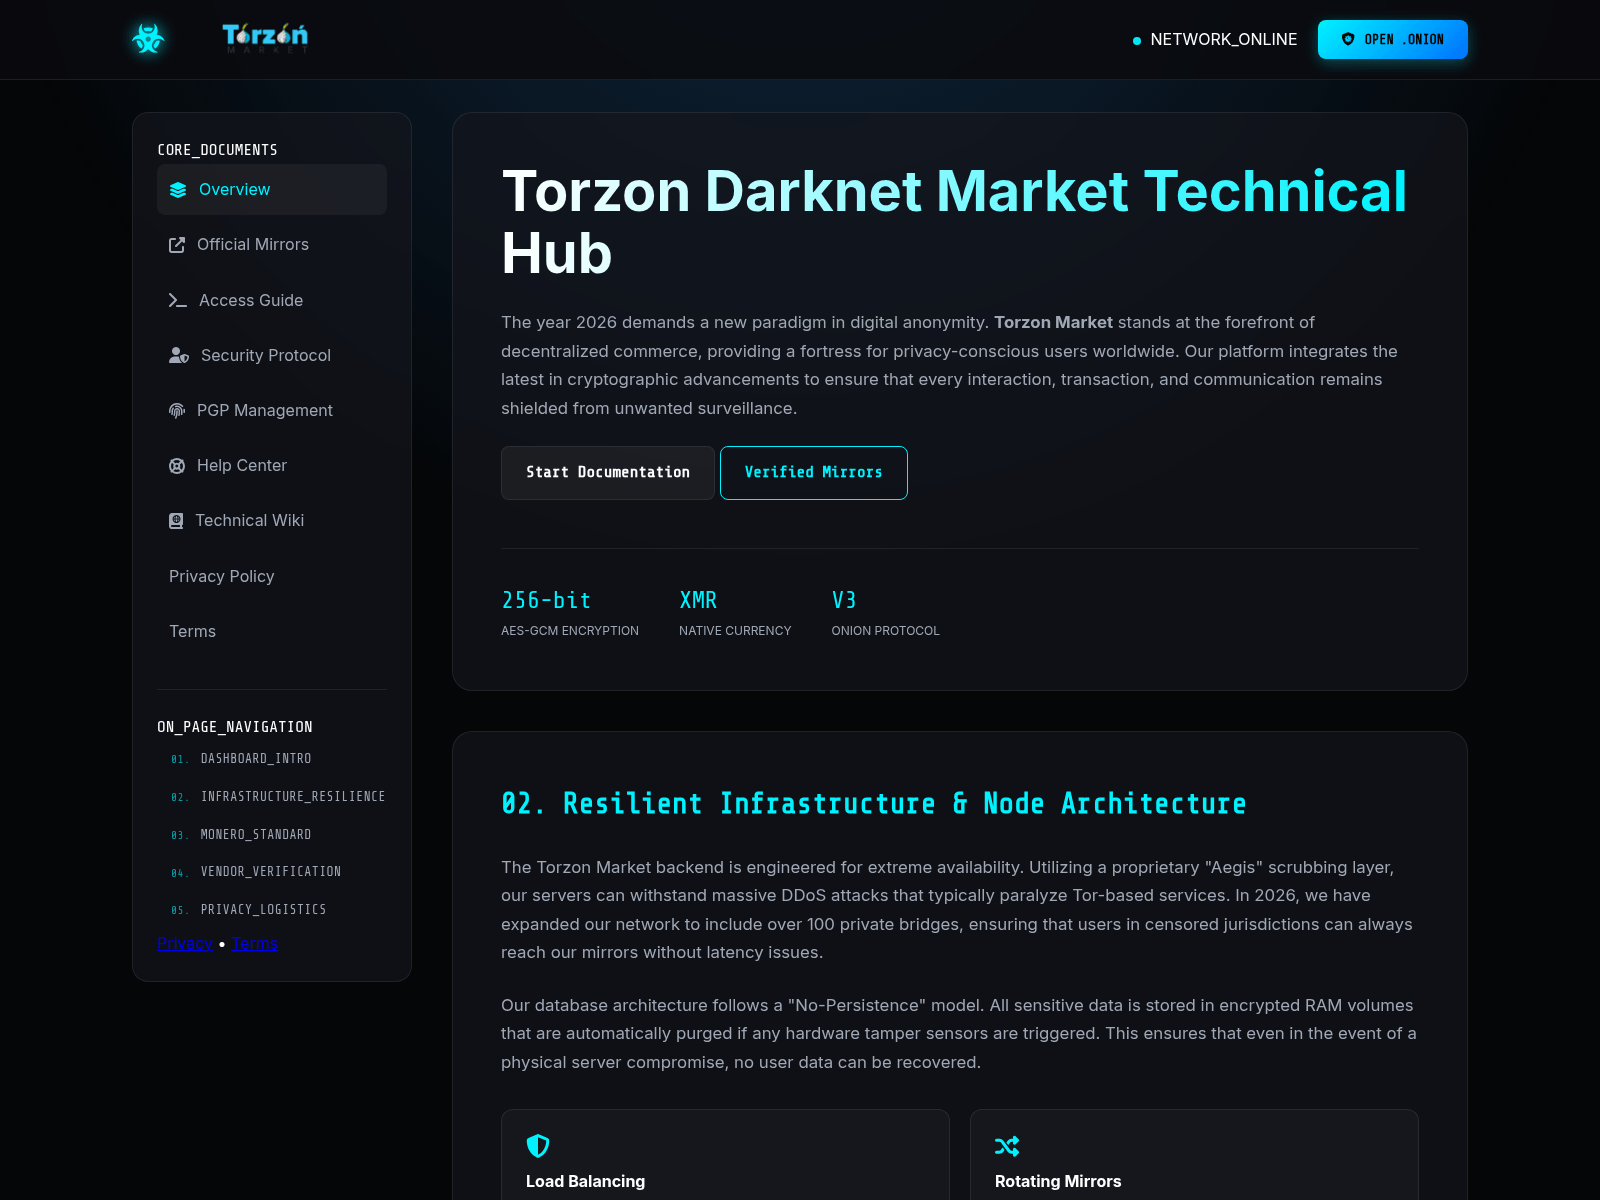Screen dimensions: 1600x1200
Task: Jump to the 02. INFRASTRUCTURE_RESILIENCE section
Action: click(x=292, y=797)
